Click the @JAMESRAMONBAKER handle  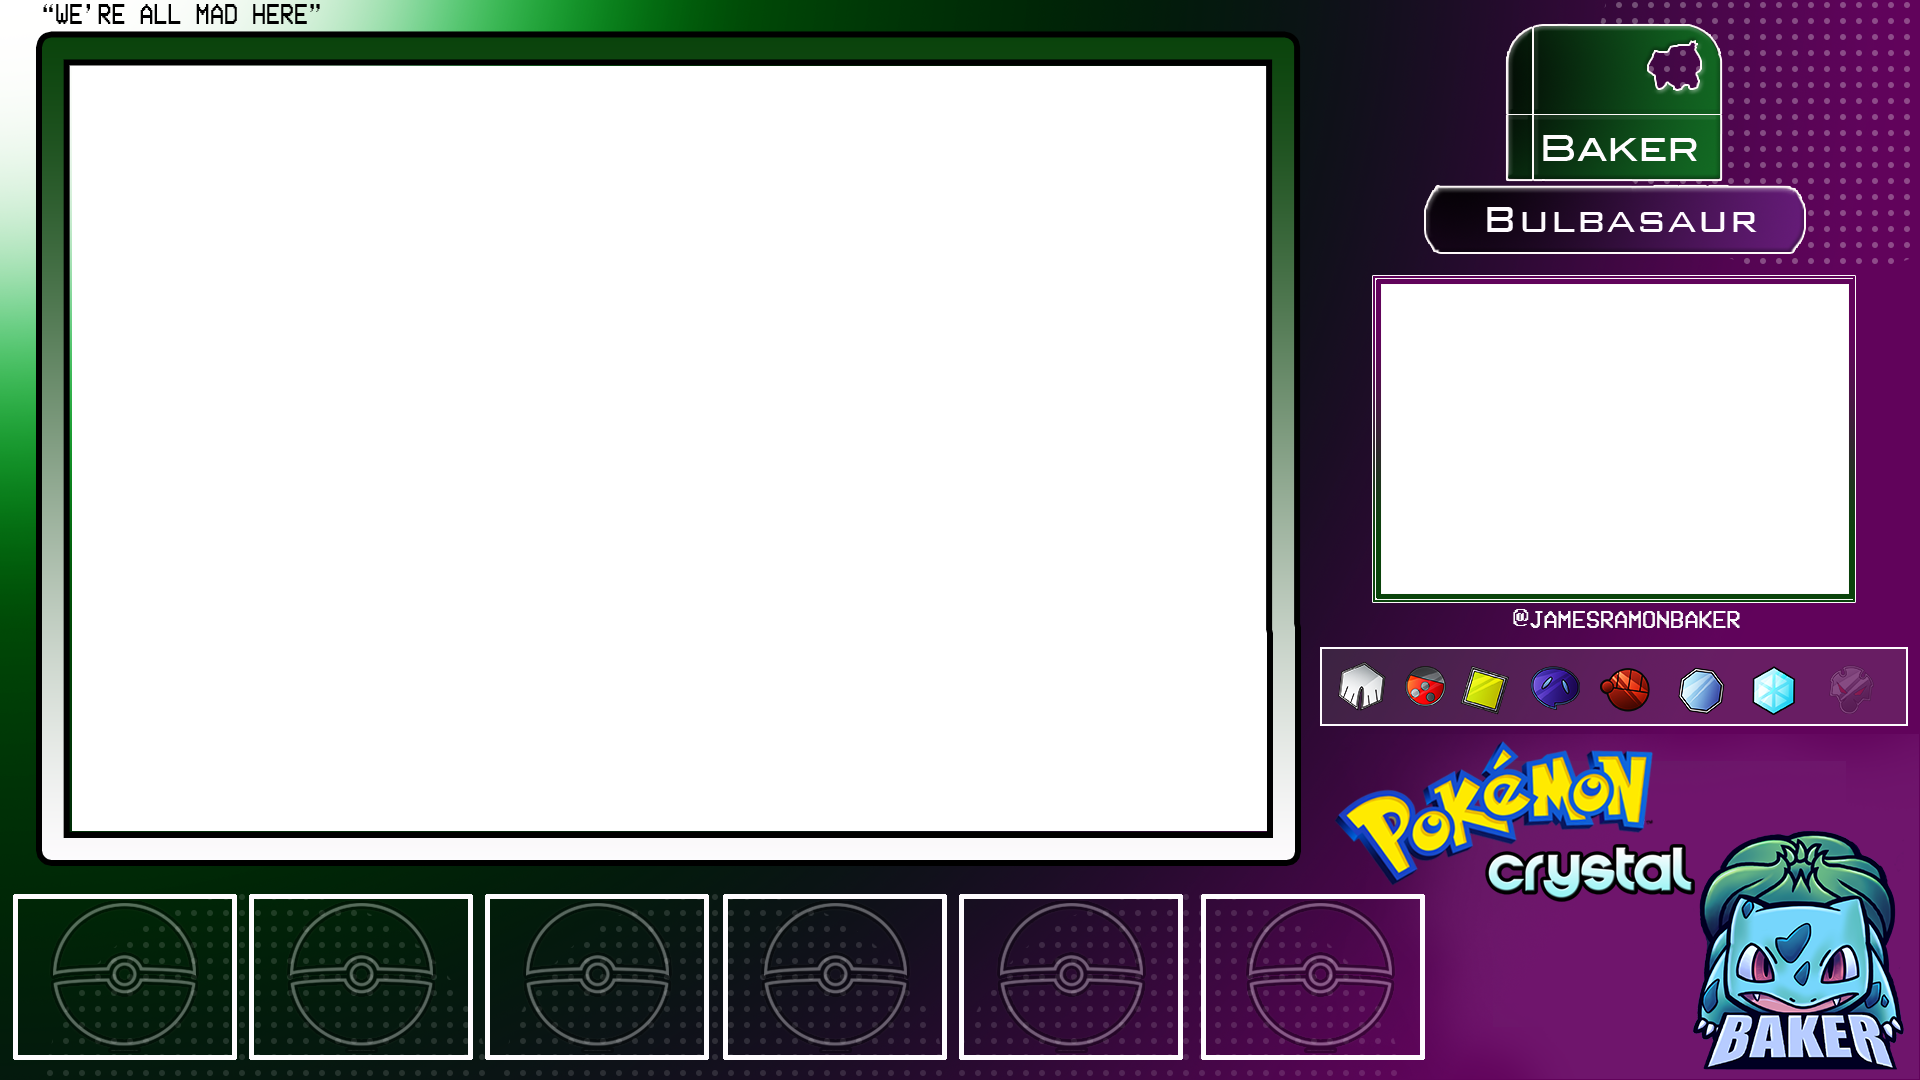[x=1626, y=620]
